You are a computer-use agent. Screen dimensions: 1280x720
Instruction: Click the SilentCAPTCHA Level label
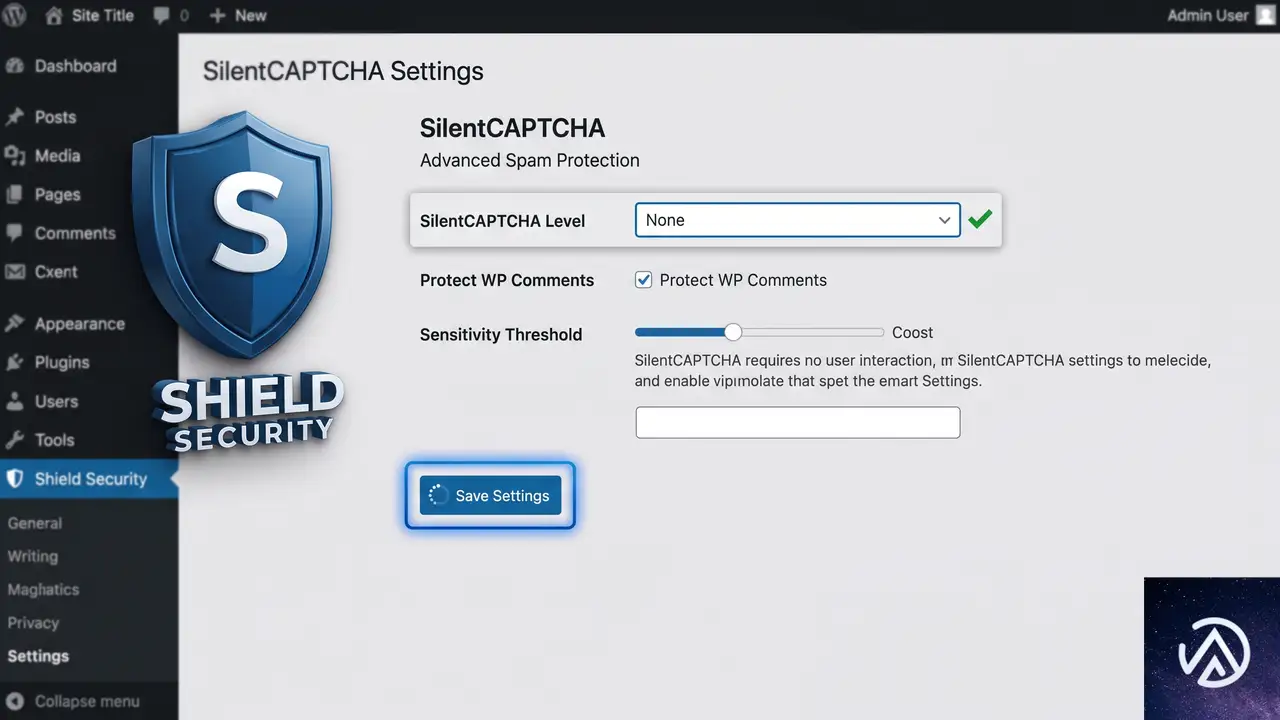click(x=503, y=221)
